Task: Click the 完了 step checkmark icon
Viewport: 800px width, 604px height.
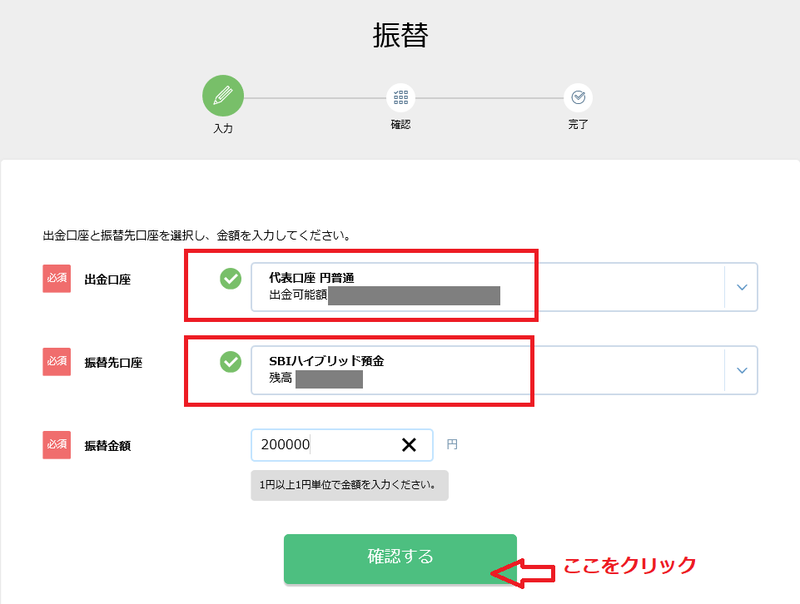Action: click(x=578, y=97)
